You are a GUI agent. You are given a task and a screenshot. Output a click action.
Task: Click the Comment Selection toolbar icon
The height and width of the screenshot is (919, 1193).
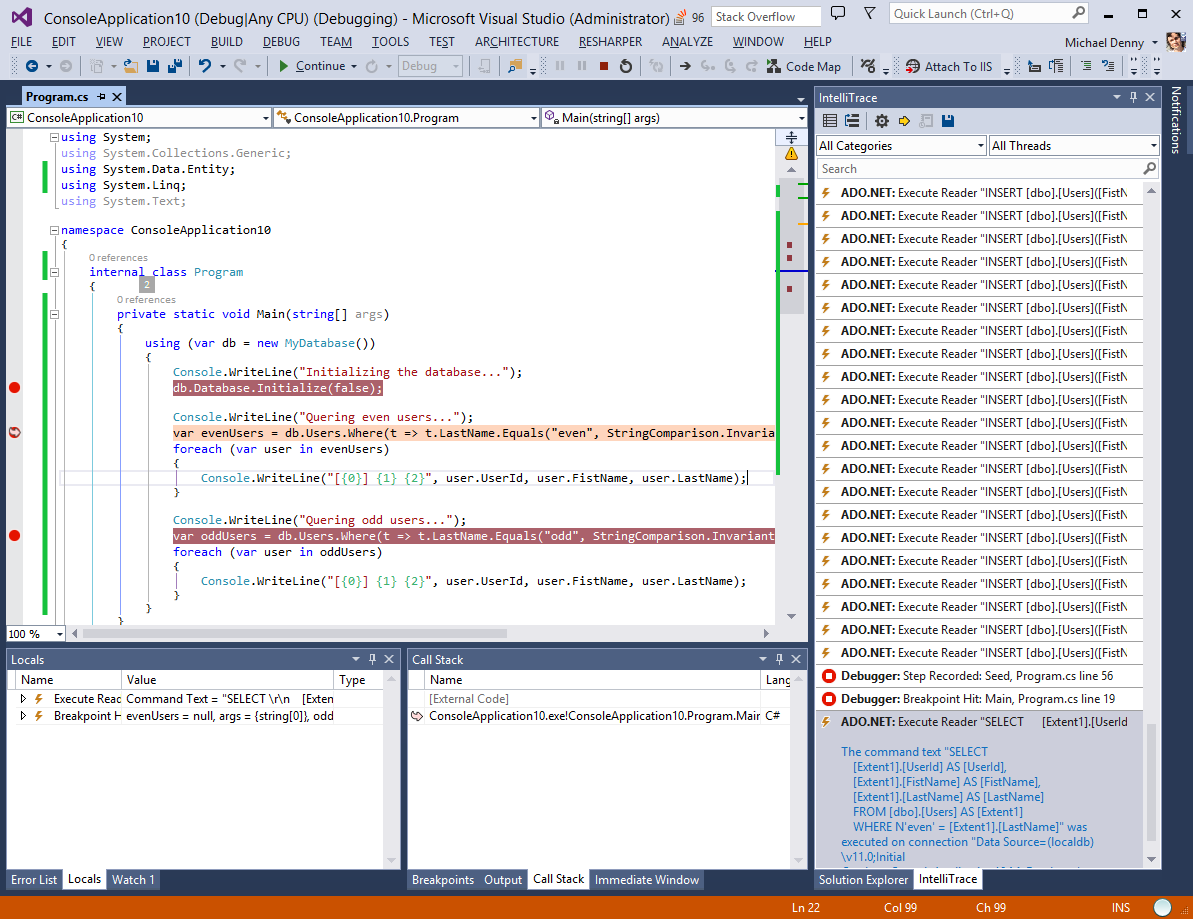click(1086, 66)
